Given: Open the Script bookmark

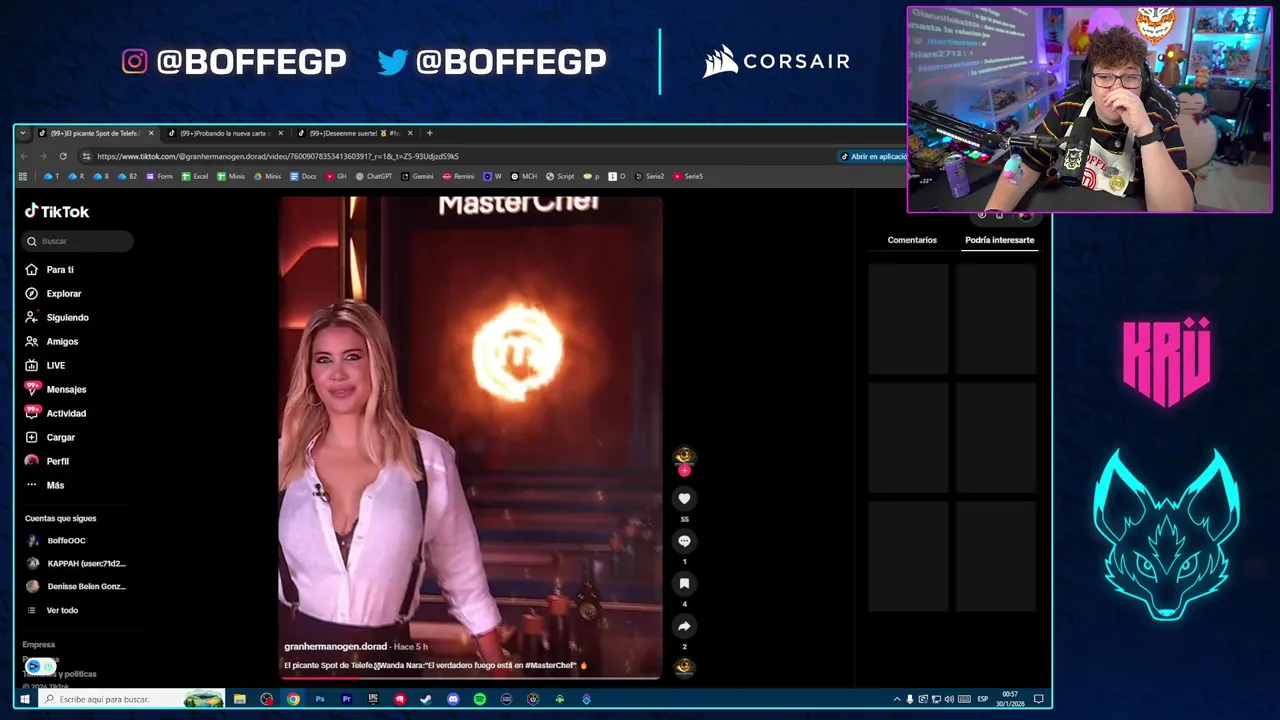Looking at the screenshot, I should pos(560,176).
